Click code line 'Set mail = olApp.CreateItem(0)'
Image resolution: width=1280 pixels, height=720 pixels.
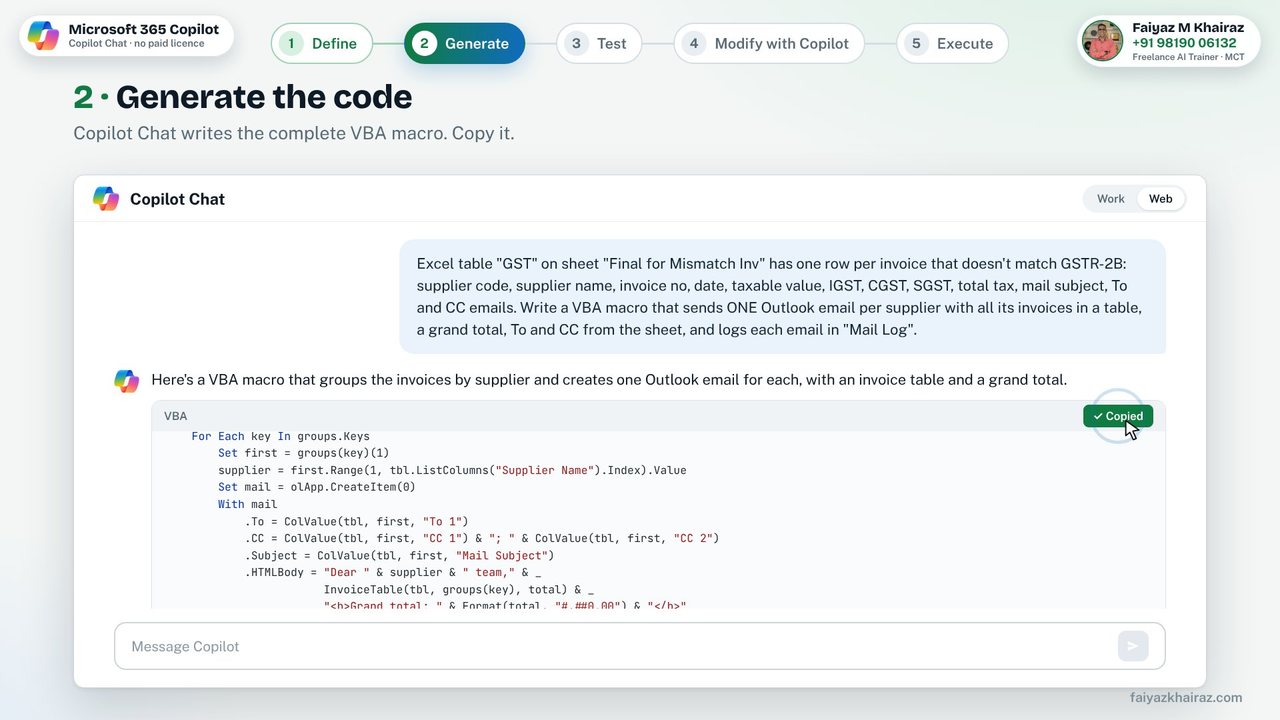[x=316, y=487]
